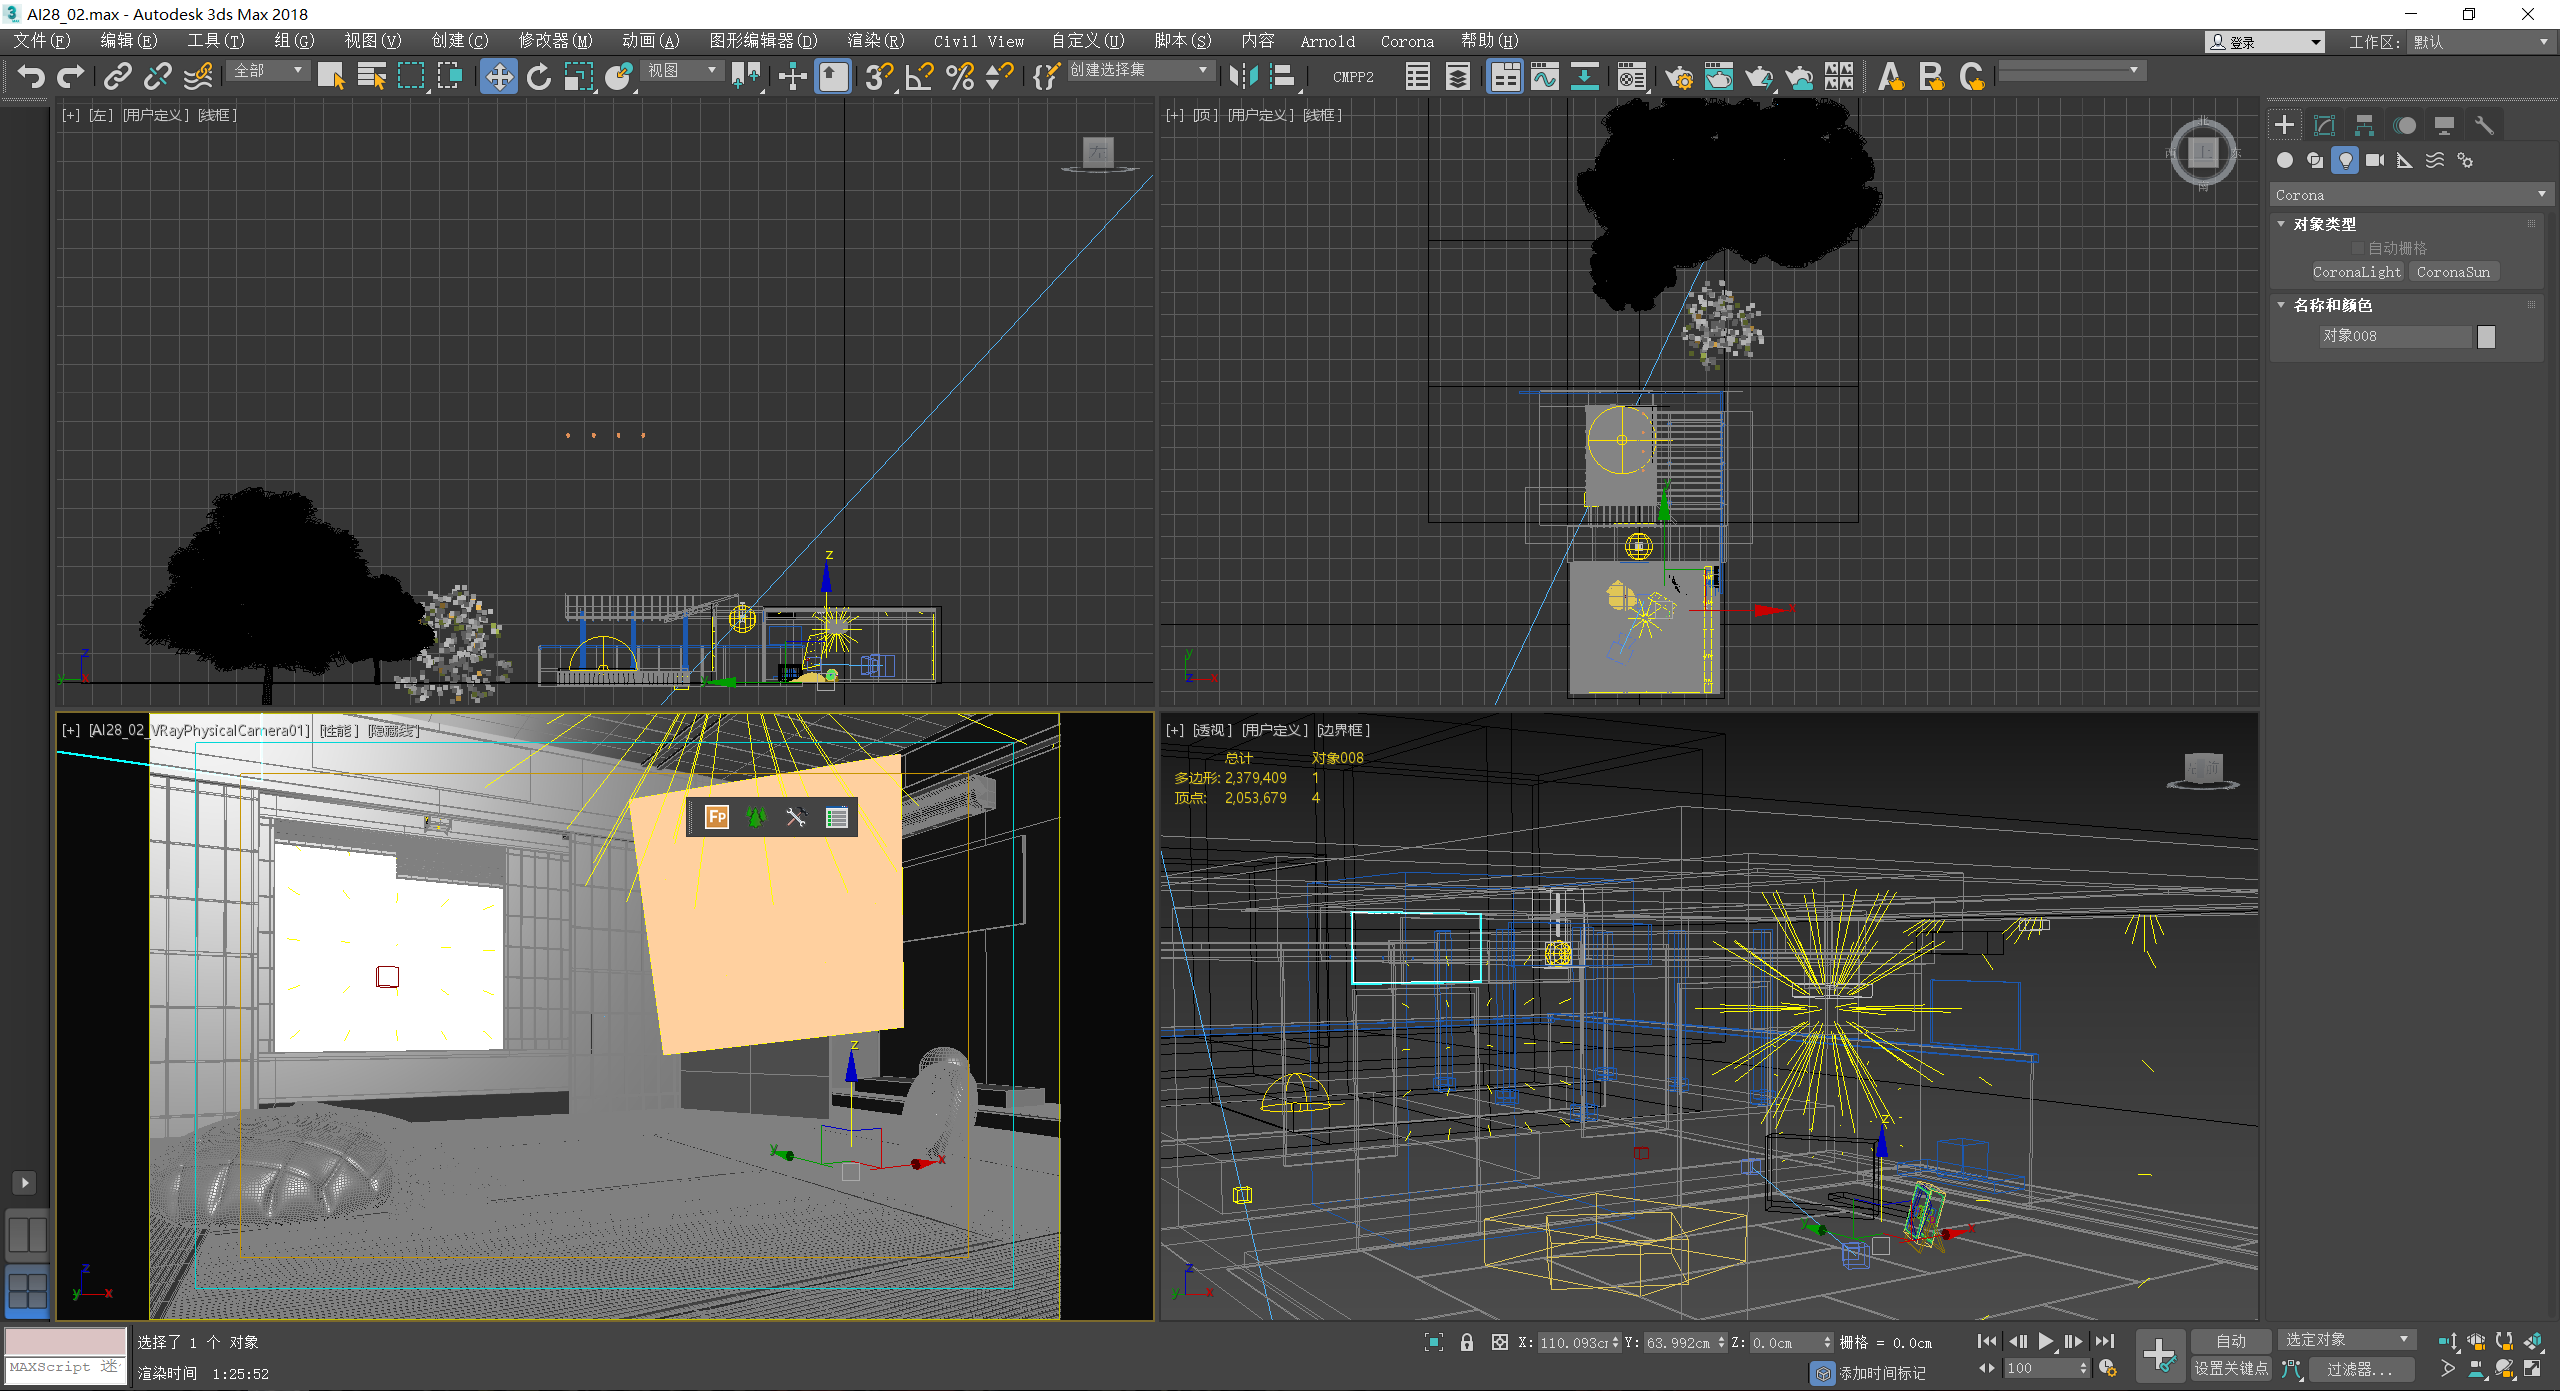
Task: Activate the Select and Move tool
Action: click(x=499, y=76)
